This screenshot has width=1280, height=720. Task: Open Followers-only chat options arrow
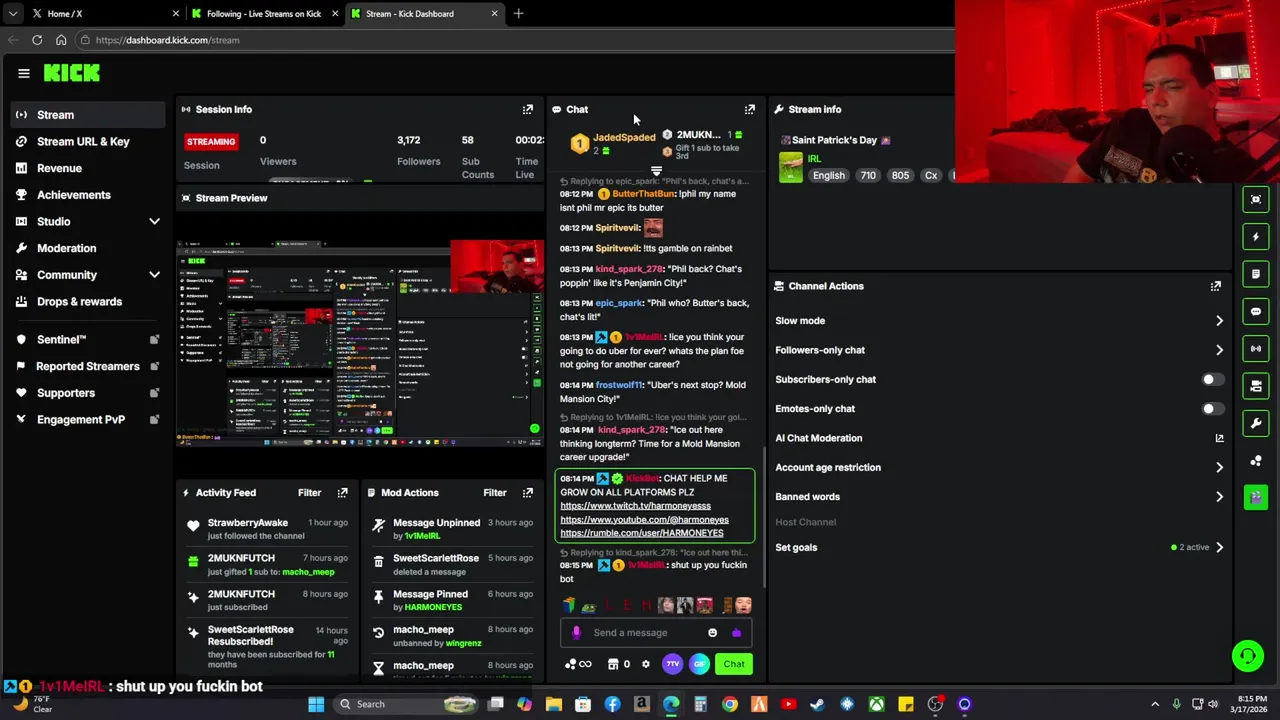[x=1219, y=350]
